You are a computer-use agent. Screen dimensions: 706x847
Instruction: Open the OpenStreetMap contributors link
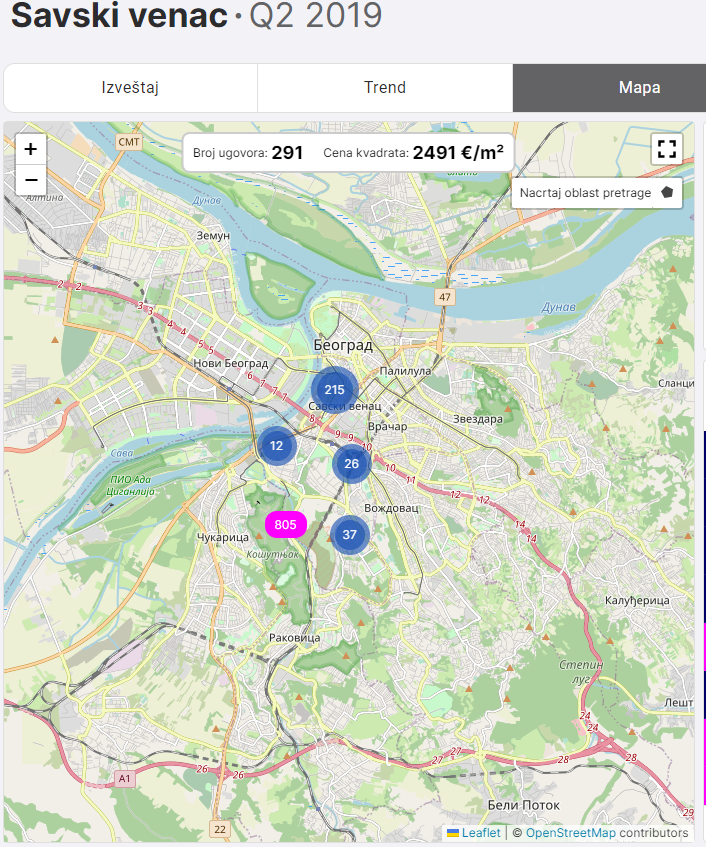pos(571,833)
